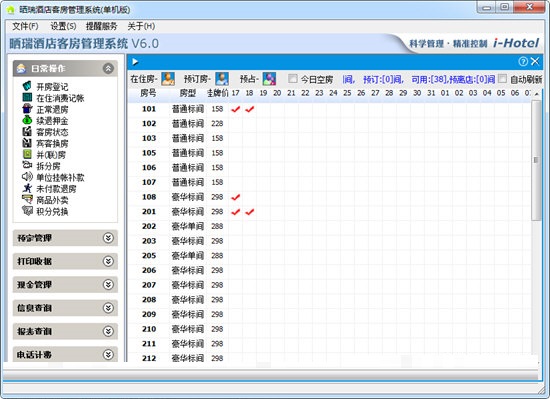Click 豪华单间 type for room 202

point(187,226)
